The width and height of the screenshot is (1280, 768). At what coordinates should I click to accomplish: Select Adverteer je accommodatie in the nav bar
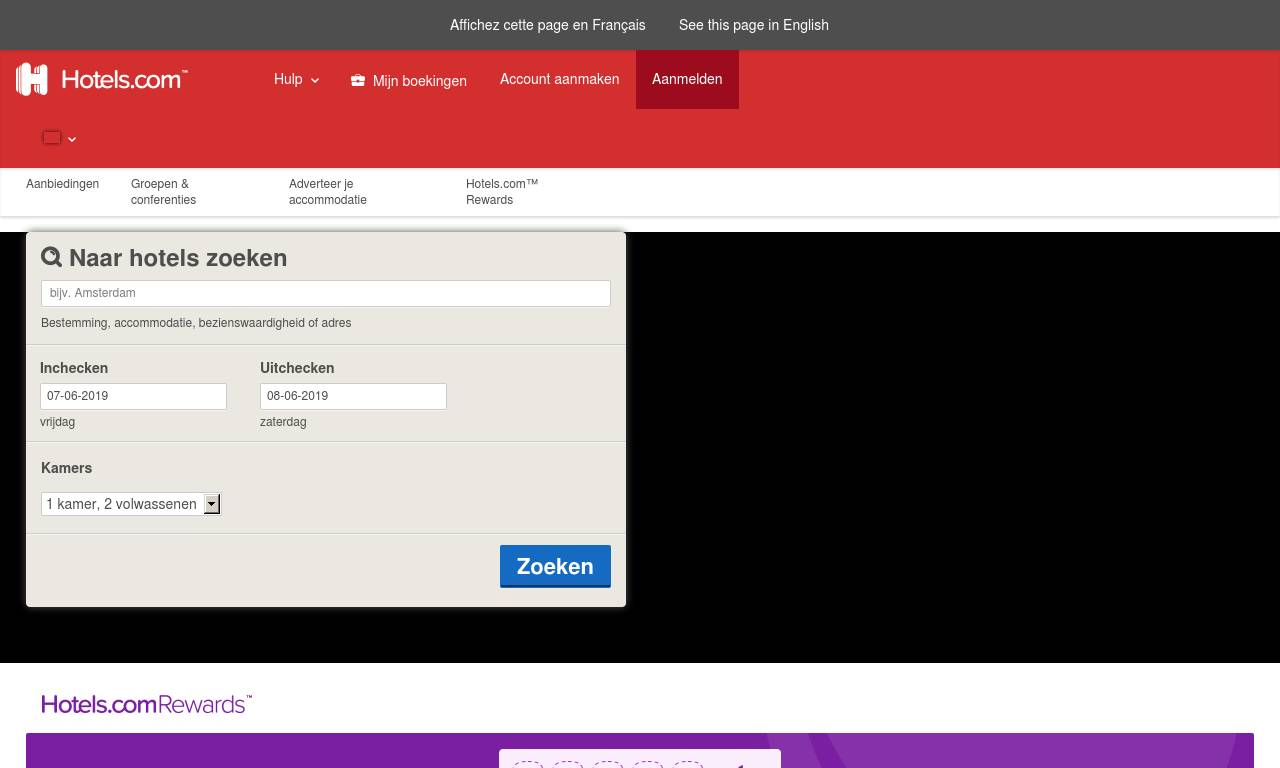point(328,191)
